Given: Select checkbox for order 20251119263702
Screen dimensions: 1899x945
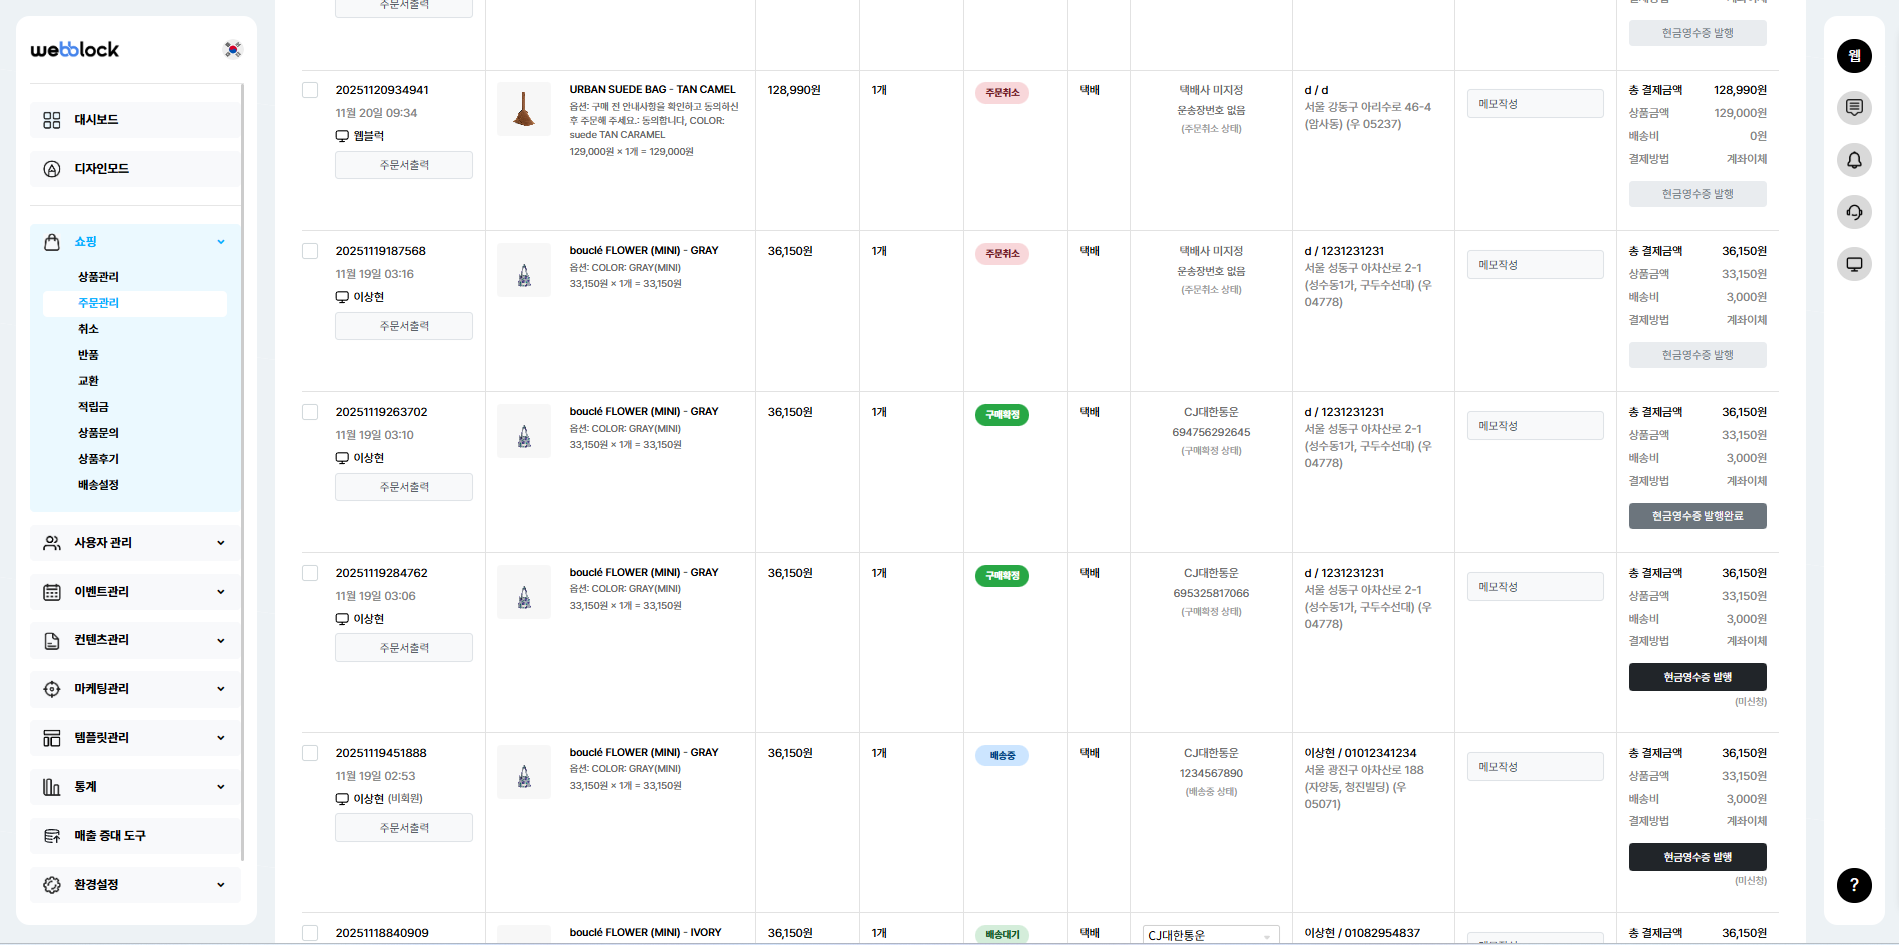Looking at the screenshot, I should [310, 412].
